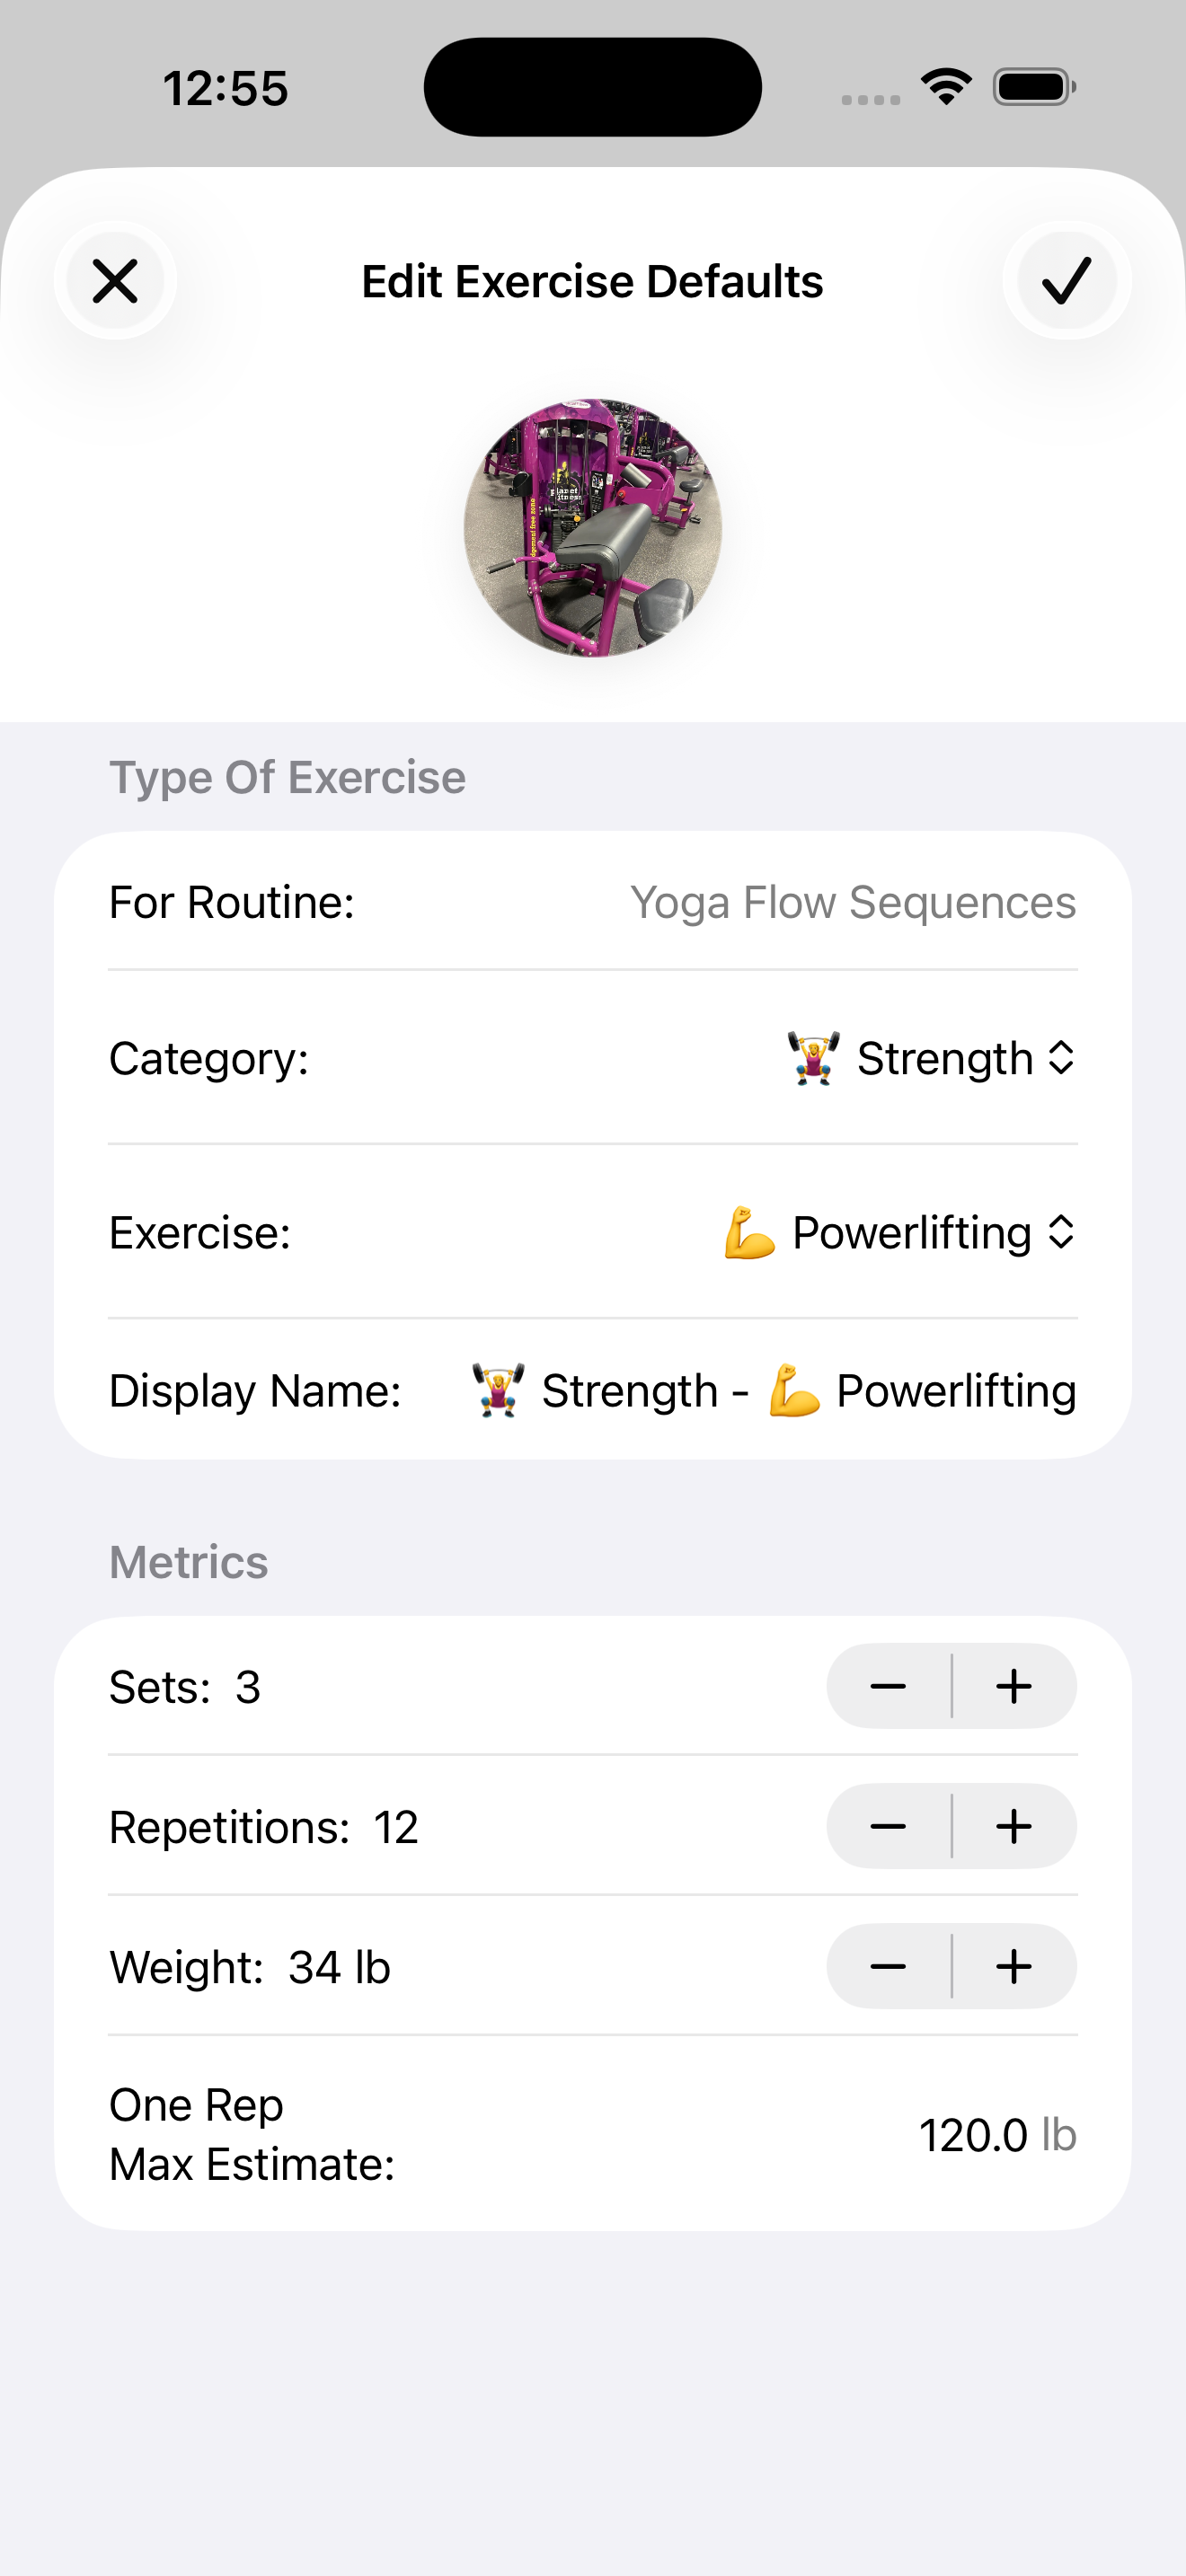The image size is (1186, 2576).
Task: Decrease the Sets count
Action: tap(888, 1687)
